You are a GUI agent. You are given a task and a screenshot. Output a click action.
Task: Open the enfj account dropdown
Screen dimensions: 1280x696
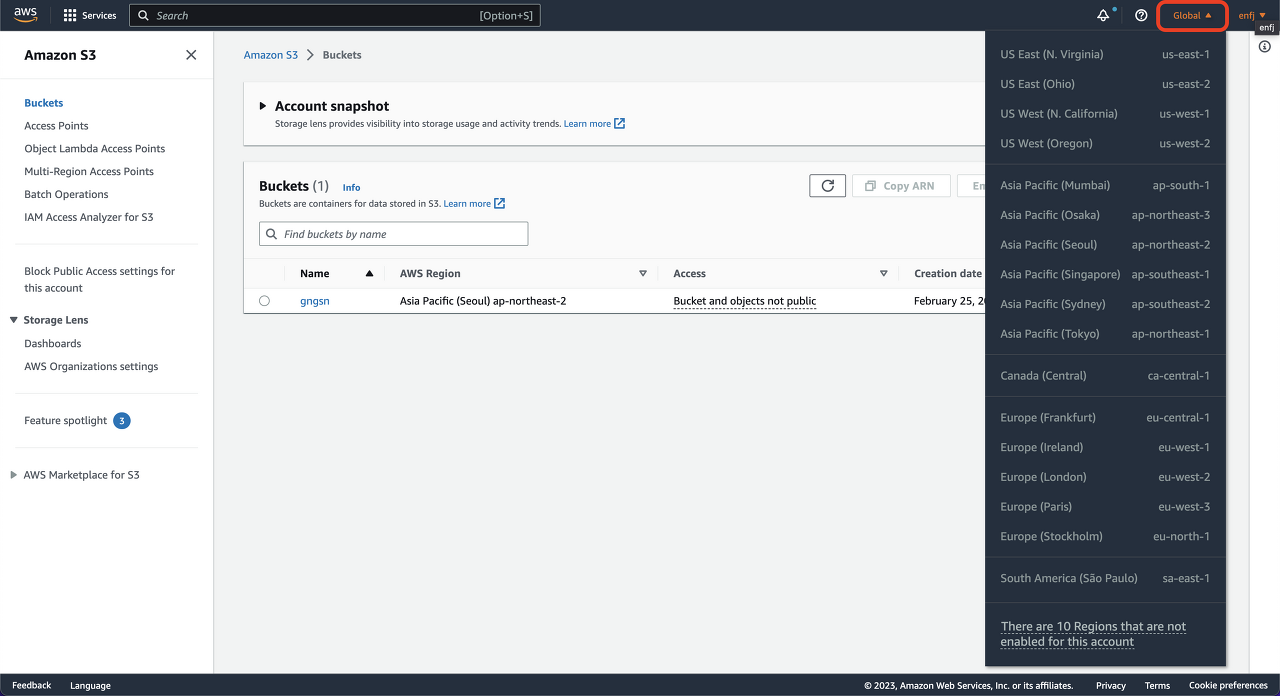tap(1252, 15)
